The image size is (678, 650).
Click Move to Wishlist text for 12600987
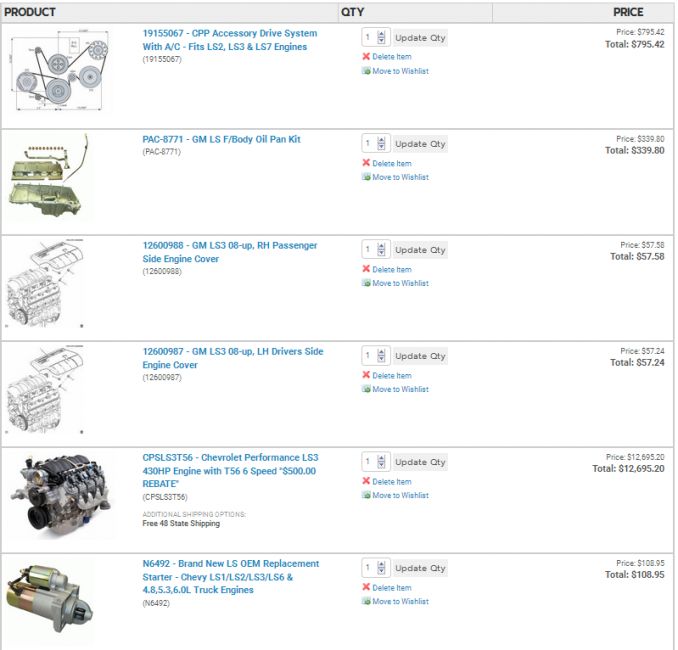(x=400, y=389)
